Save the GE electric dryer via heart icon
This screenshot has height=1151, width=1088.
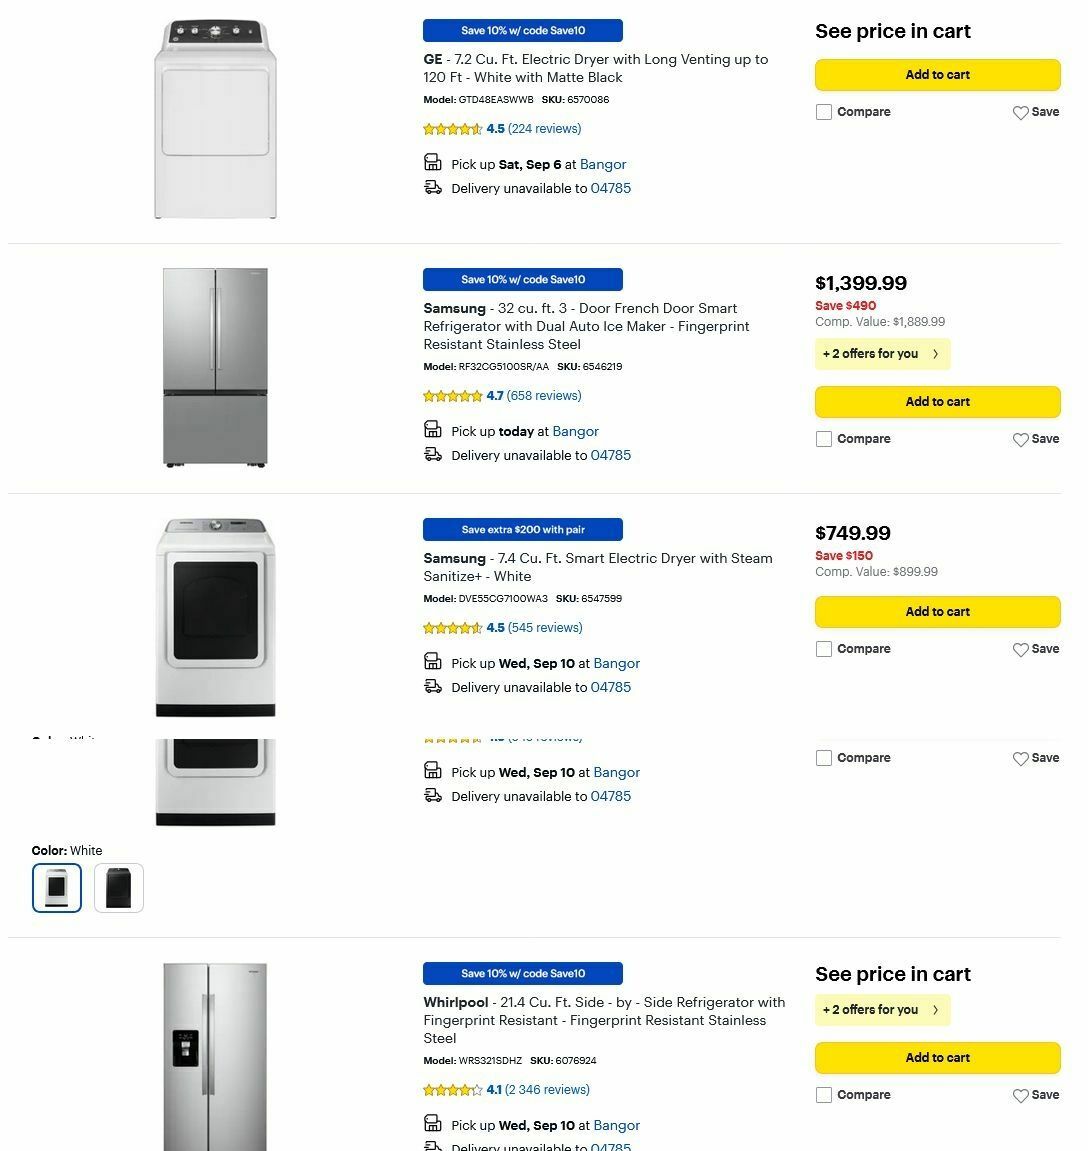coord(1021,112)
